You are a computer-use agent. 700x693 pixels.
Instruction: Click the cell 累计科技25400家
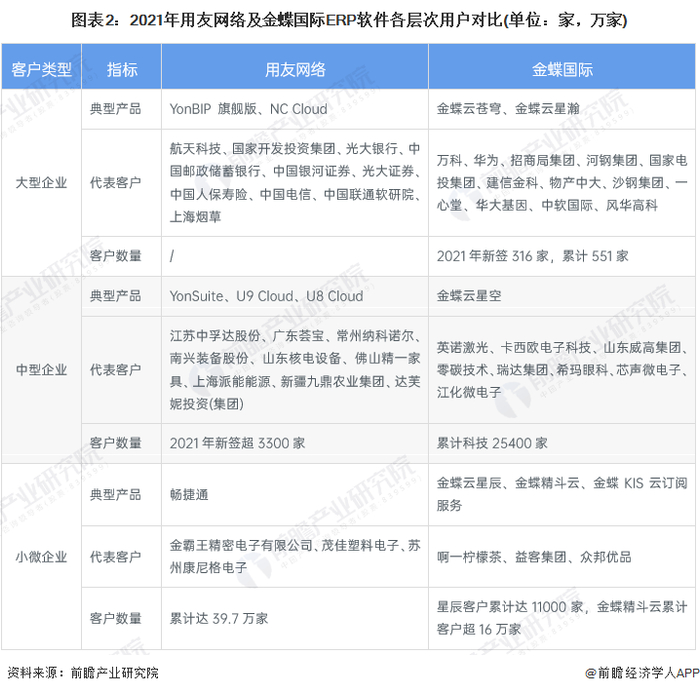(562, 443)
